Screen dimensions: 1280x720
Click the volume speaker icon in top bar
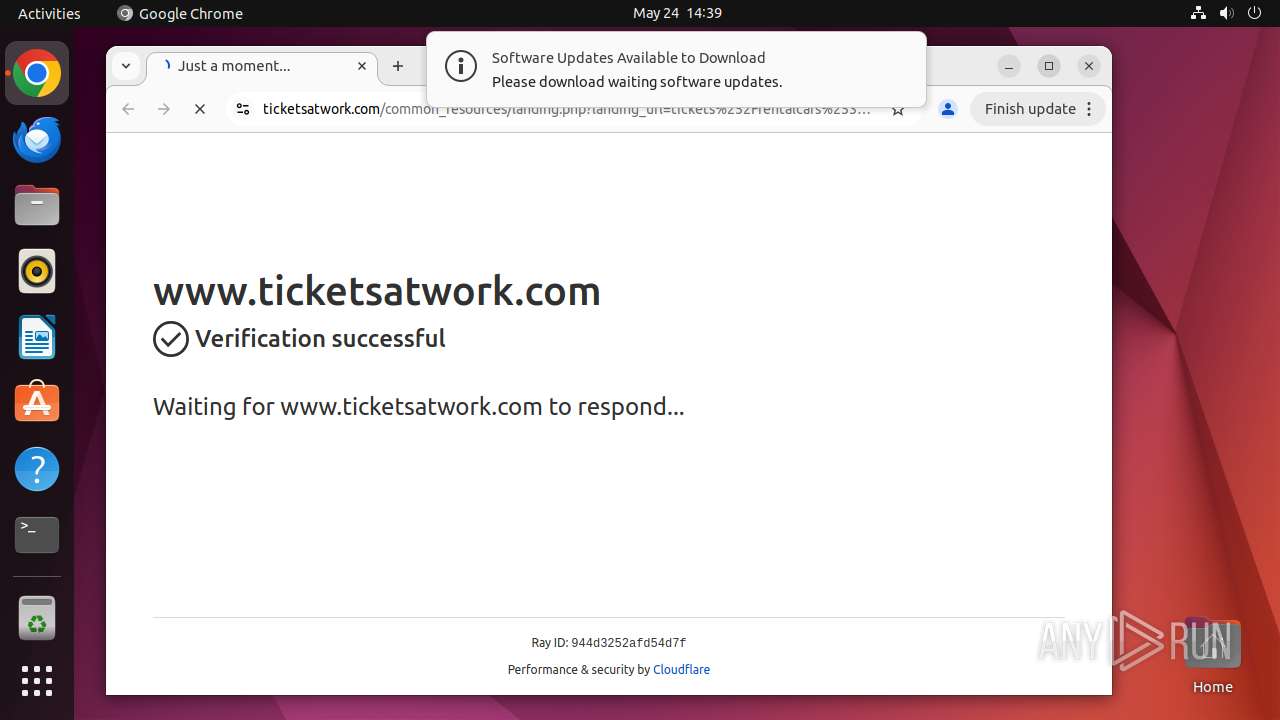(1226, 13)
